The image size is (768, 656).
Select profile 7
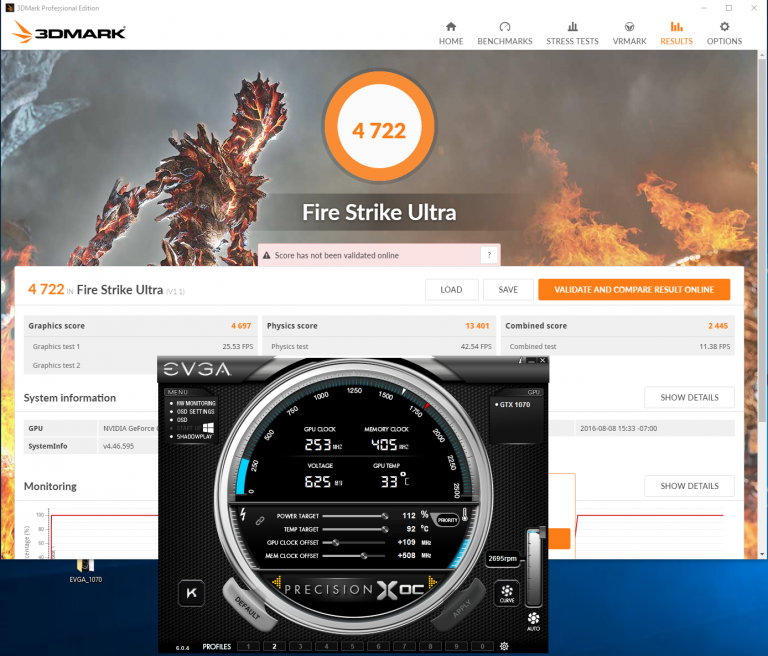[404, 647]
